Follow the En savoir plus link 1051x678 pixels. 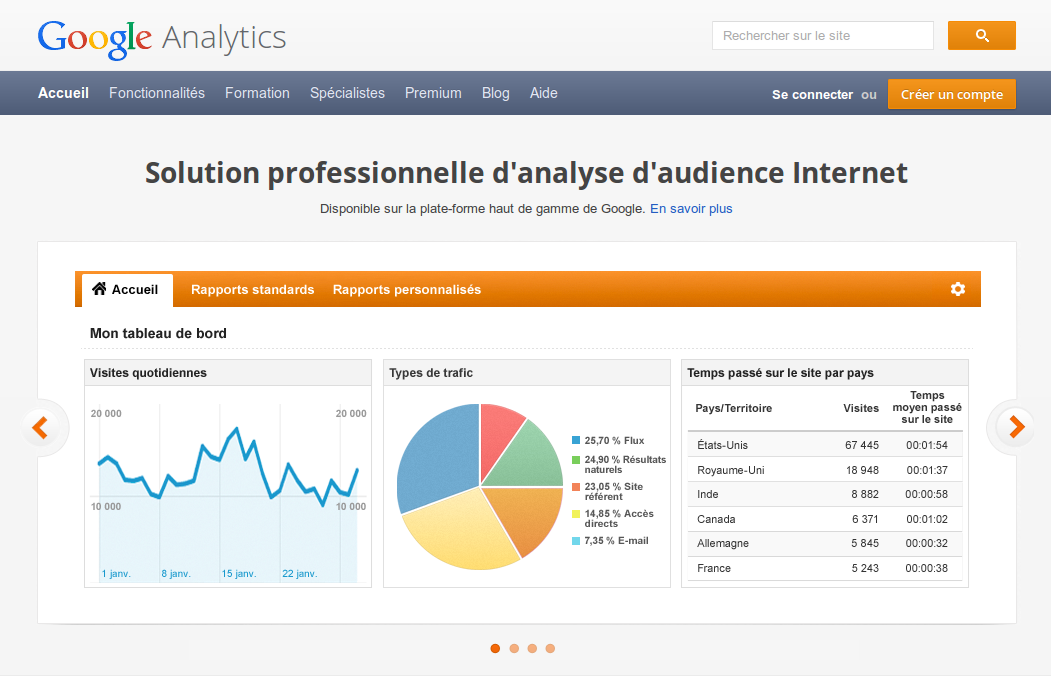tap(691, 208)
